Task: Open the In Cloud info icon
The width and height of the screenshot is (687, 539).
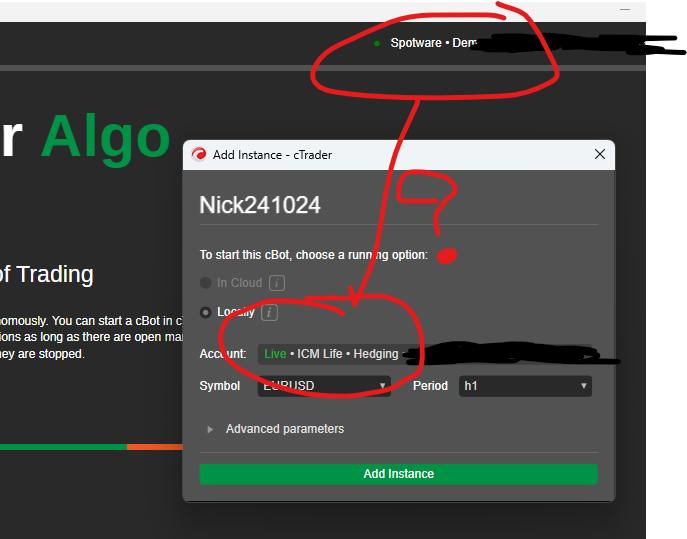Action: (277, 283)
